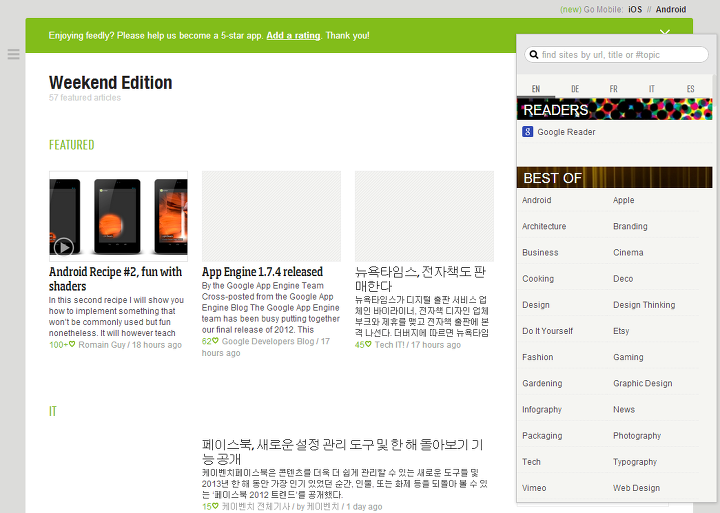This screenshot has width=720, height=513.
Task: Switch to ES language tab
Action: click(691, 89)
